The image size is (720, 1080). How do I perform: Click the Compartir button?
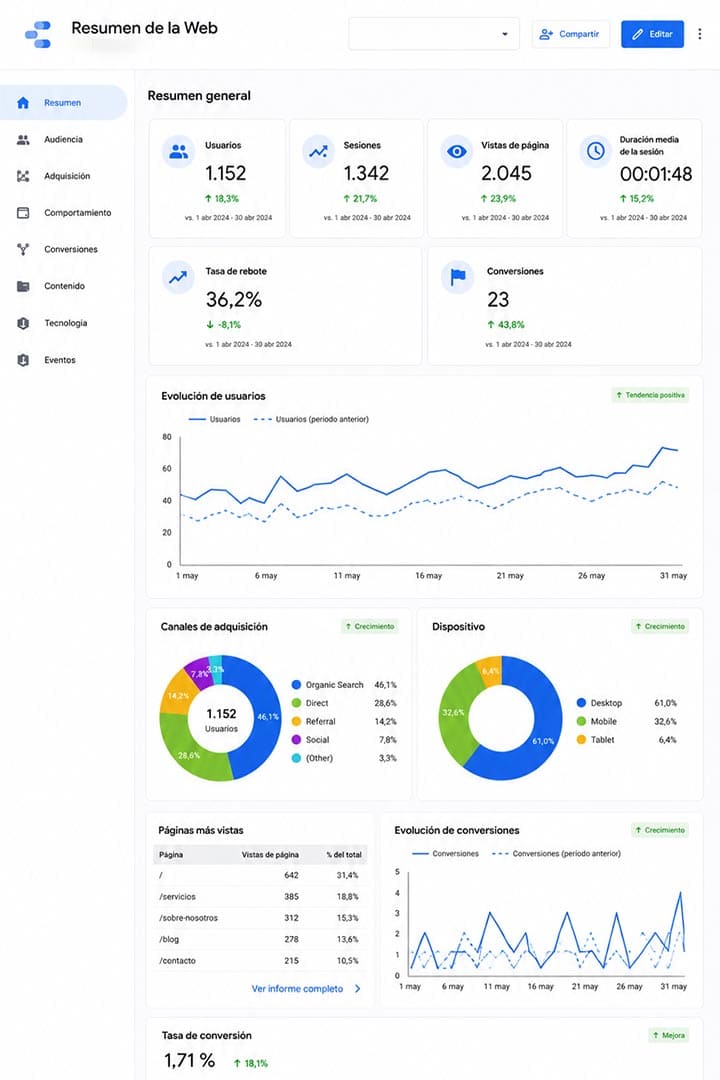[x=570, y=34]
